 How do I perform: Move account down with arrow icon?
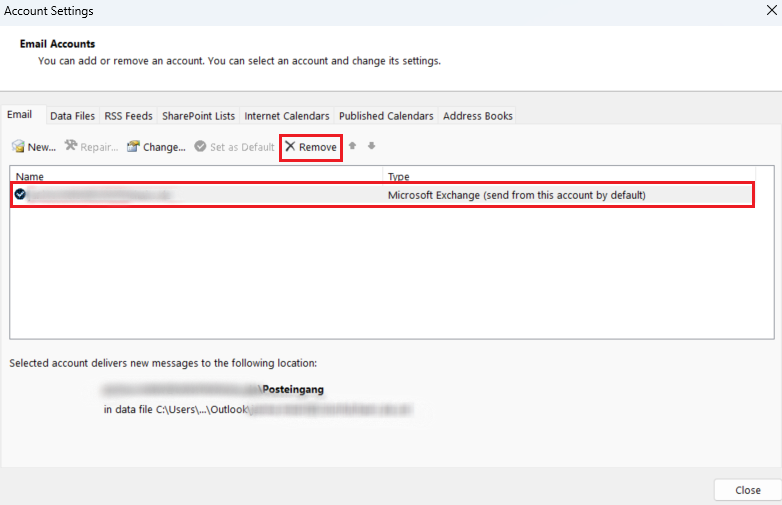371,146
